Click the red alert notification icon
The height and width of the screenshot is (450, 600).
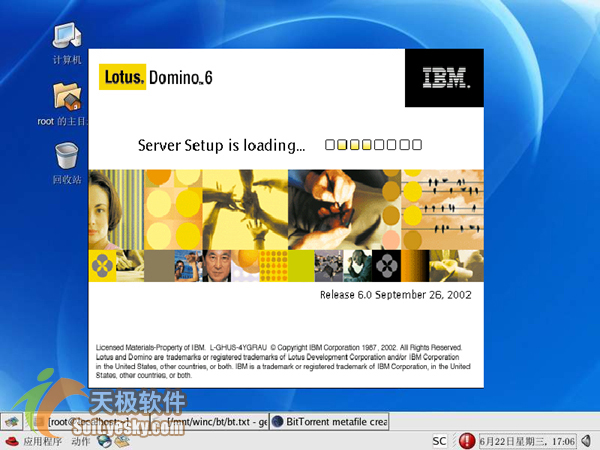tap(466, 440)
